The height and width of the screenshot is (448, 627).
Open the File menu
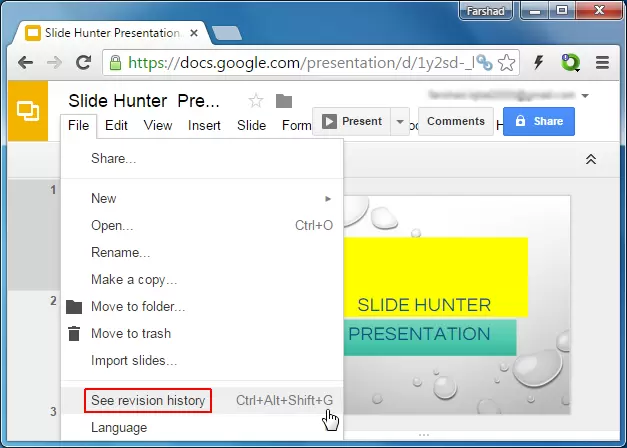[78, 125]
